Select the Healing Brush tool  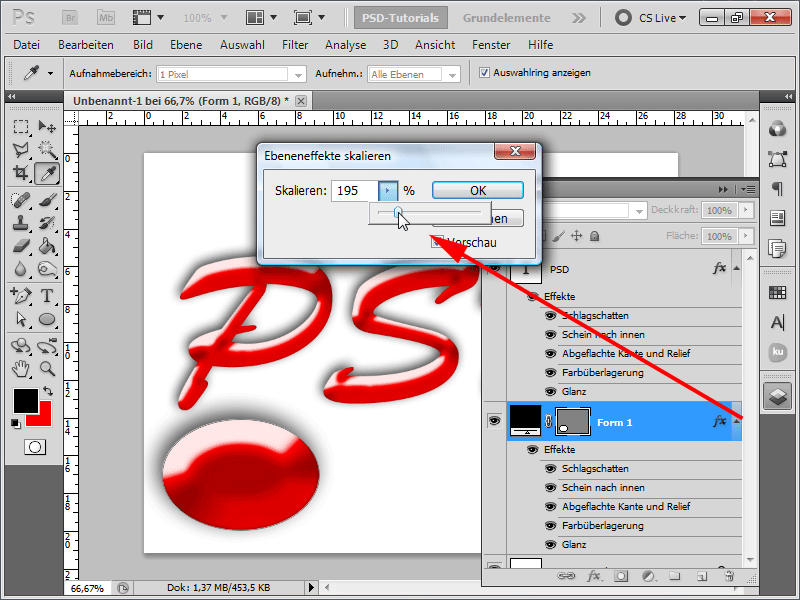[20, 200]
